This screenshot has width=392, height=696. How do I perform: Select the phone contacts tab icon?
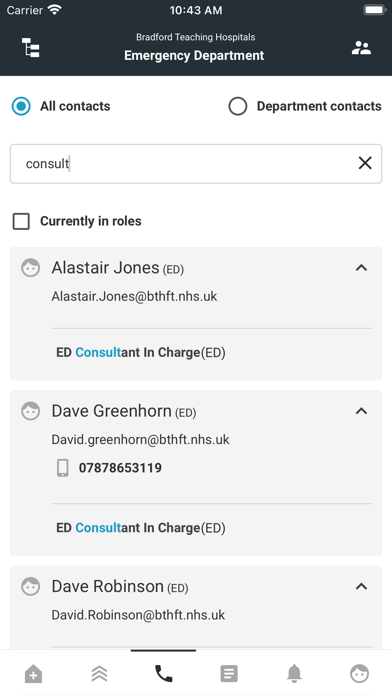(x=163, y=674)
